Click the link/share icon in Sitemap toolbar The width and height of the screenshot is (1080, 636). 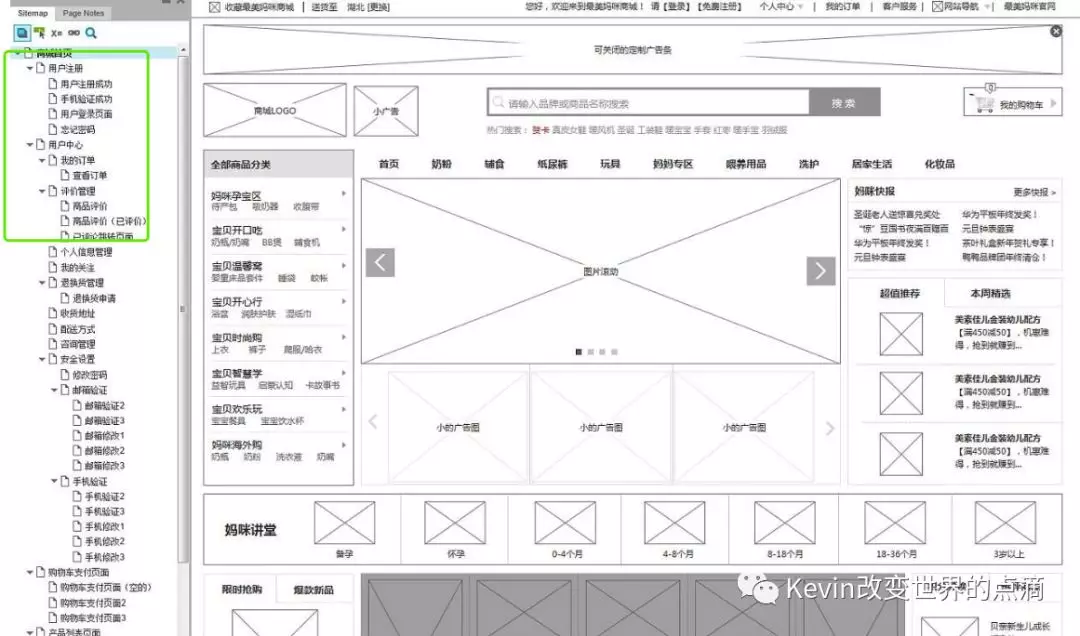74,33
